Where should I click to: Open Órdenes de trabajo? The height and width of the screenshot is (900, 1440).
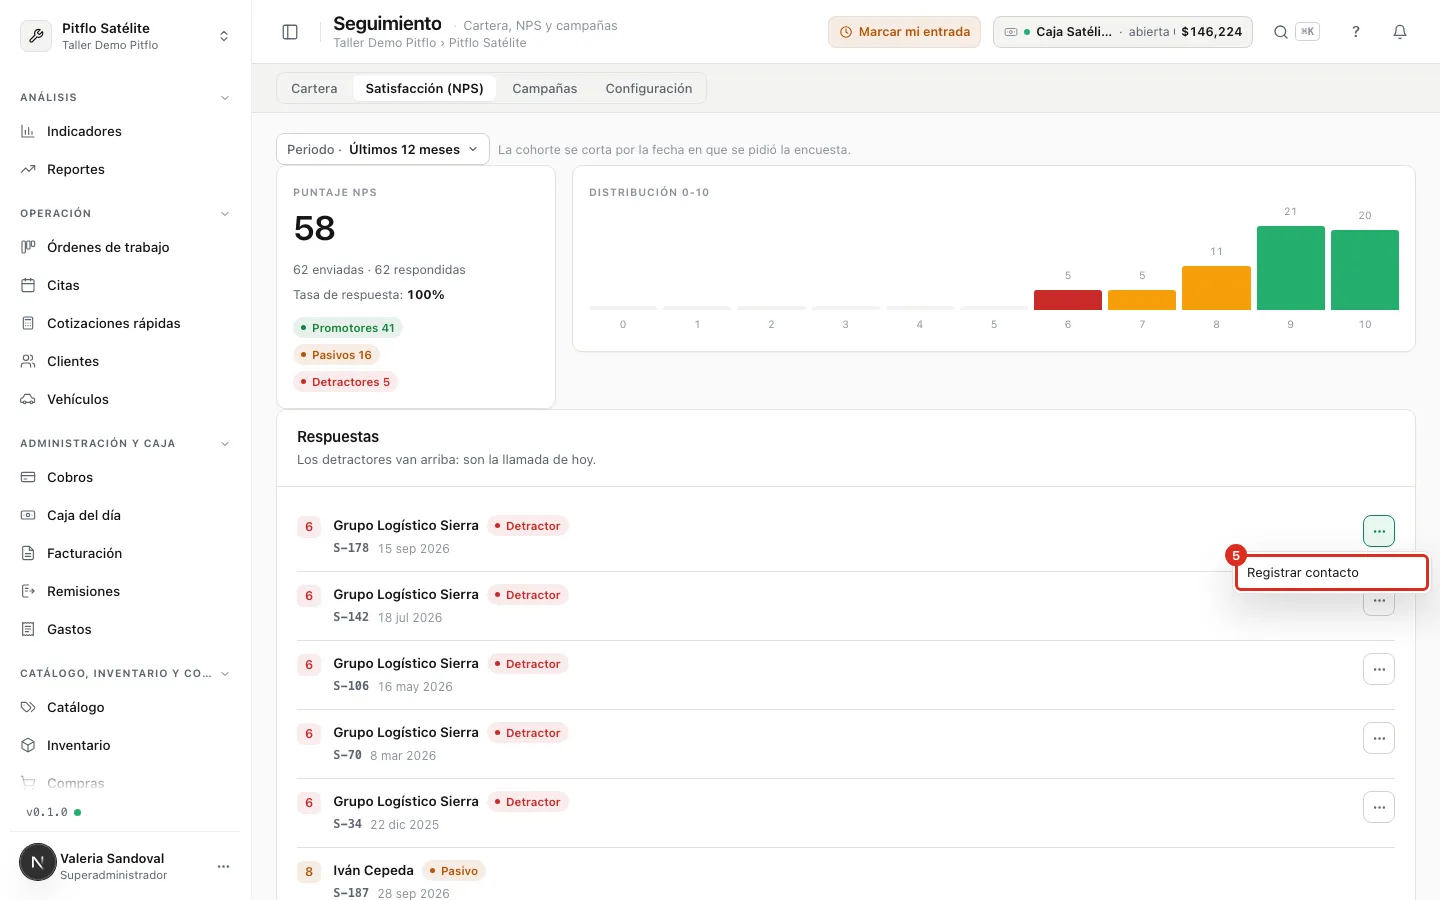[125, 247]
